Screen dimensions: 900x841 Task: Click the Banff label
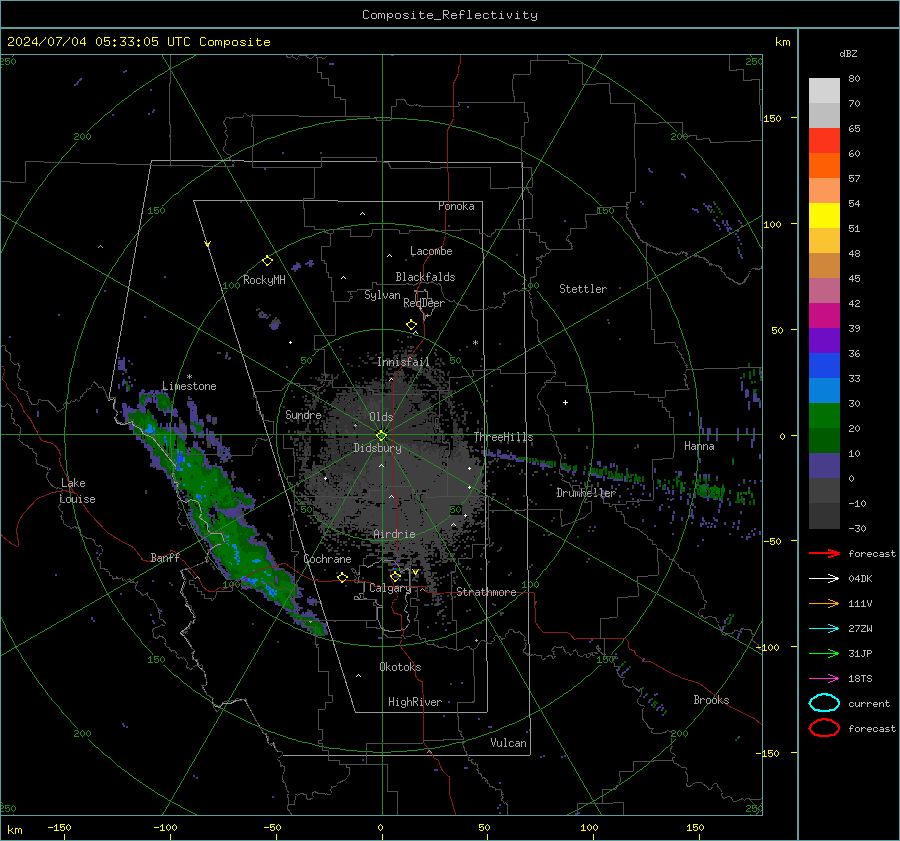pyautogui.click(x=165, y=557)
